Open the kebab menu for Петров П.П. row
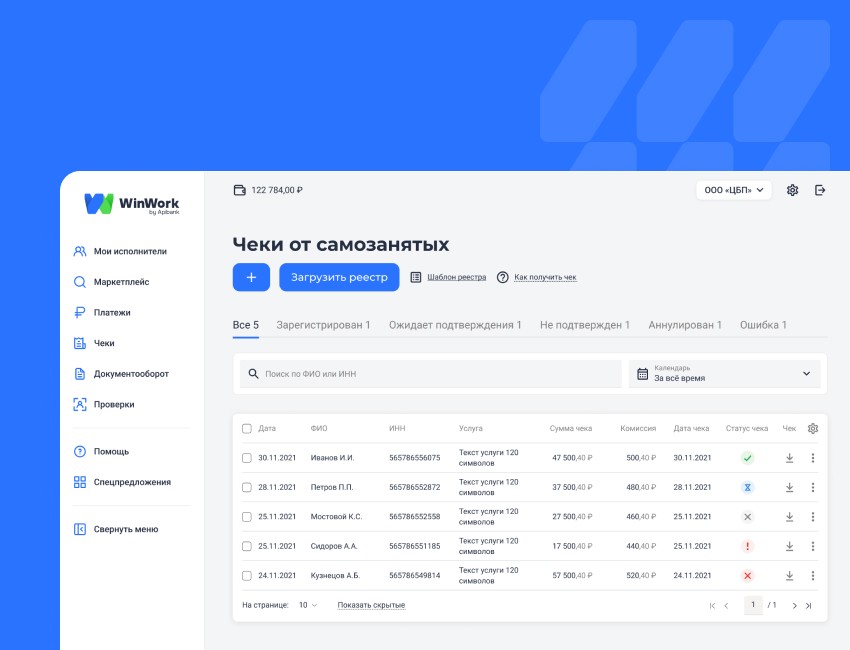This screenshot has height=650, width=850. click(812, 488)
